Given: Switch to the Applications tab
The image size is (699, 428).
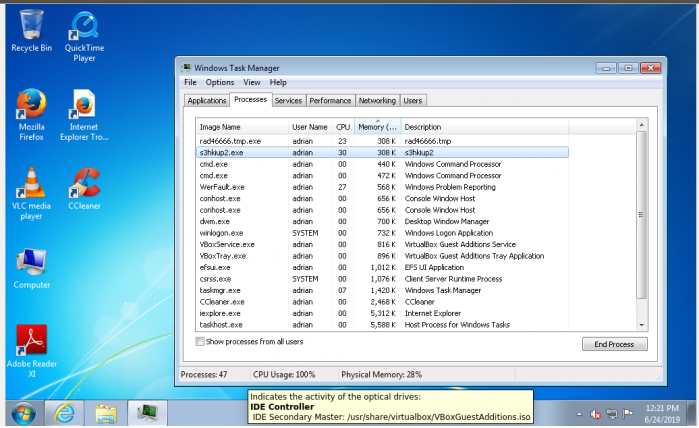Looking at the screenshot, I should [207, 101].
